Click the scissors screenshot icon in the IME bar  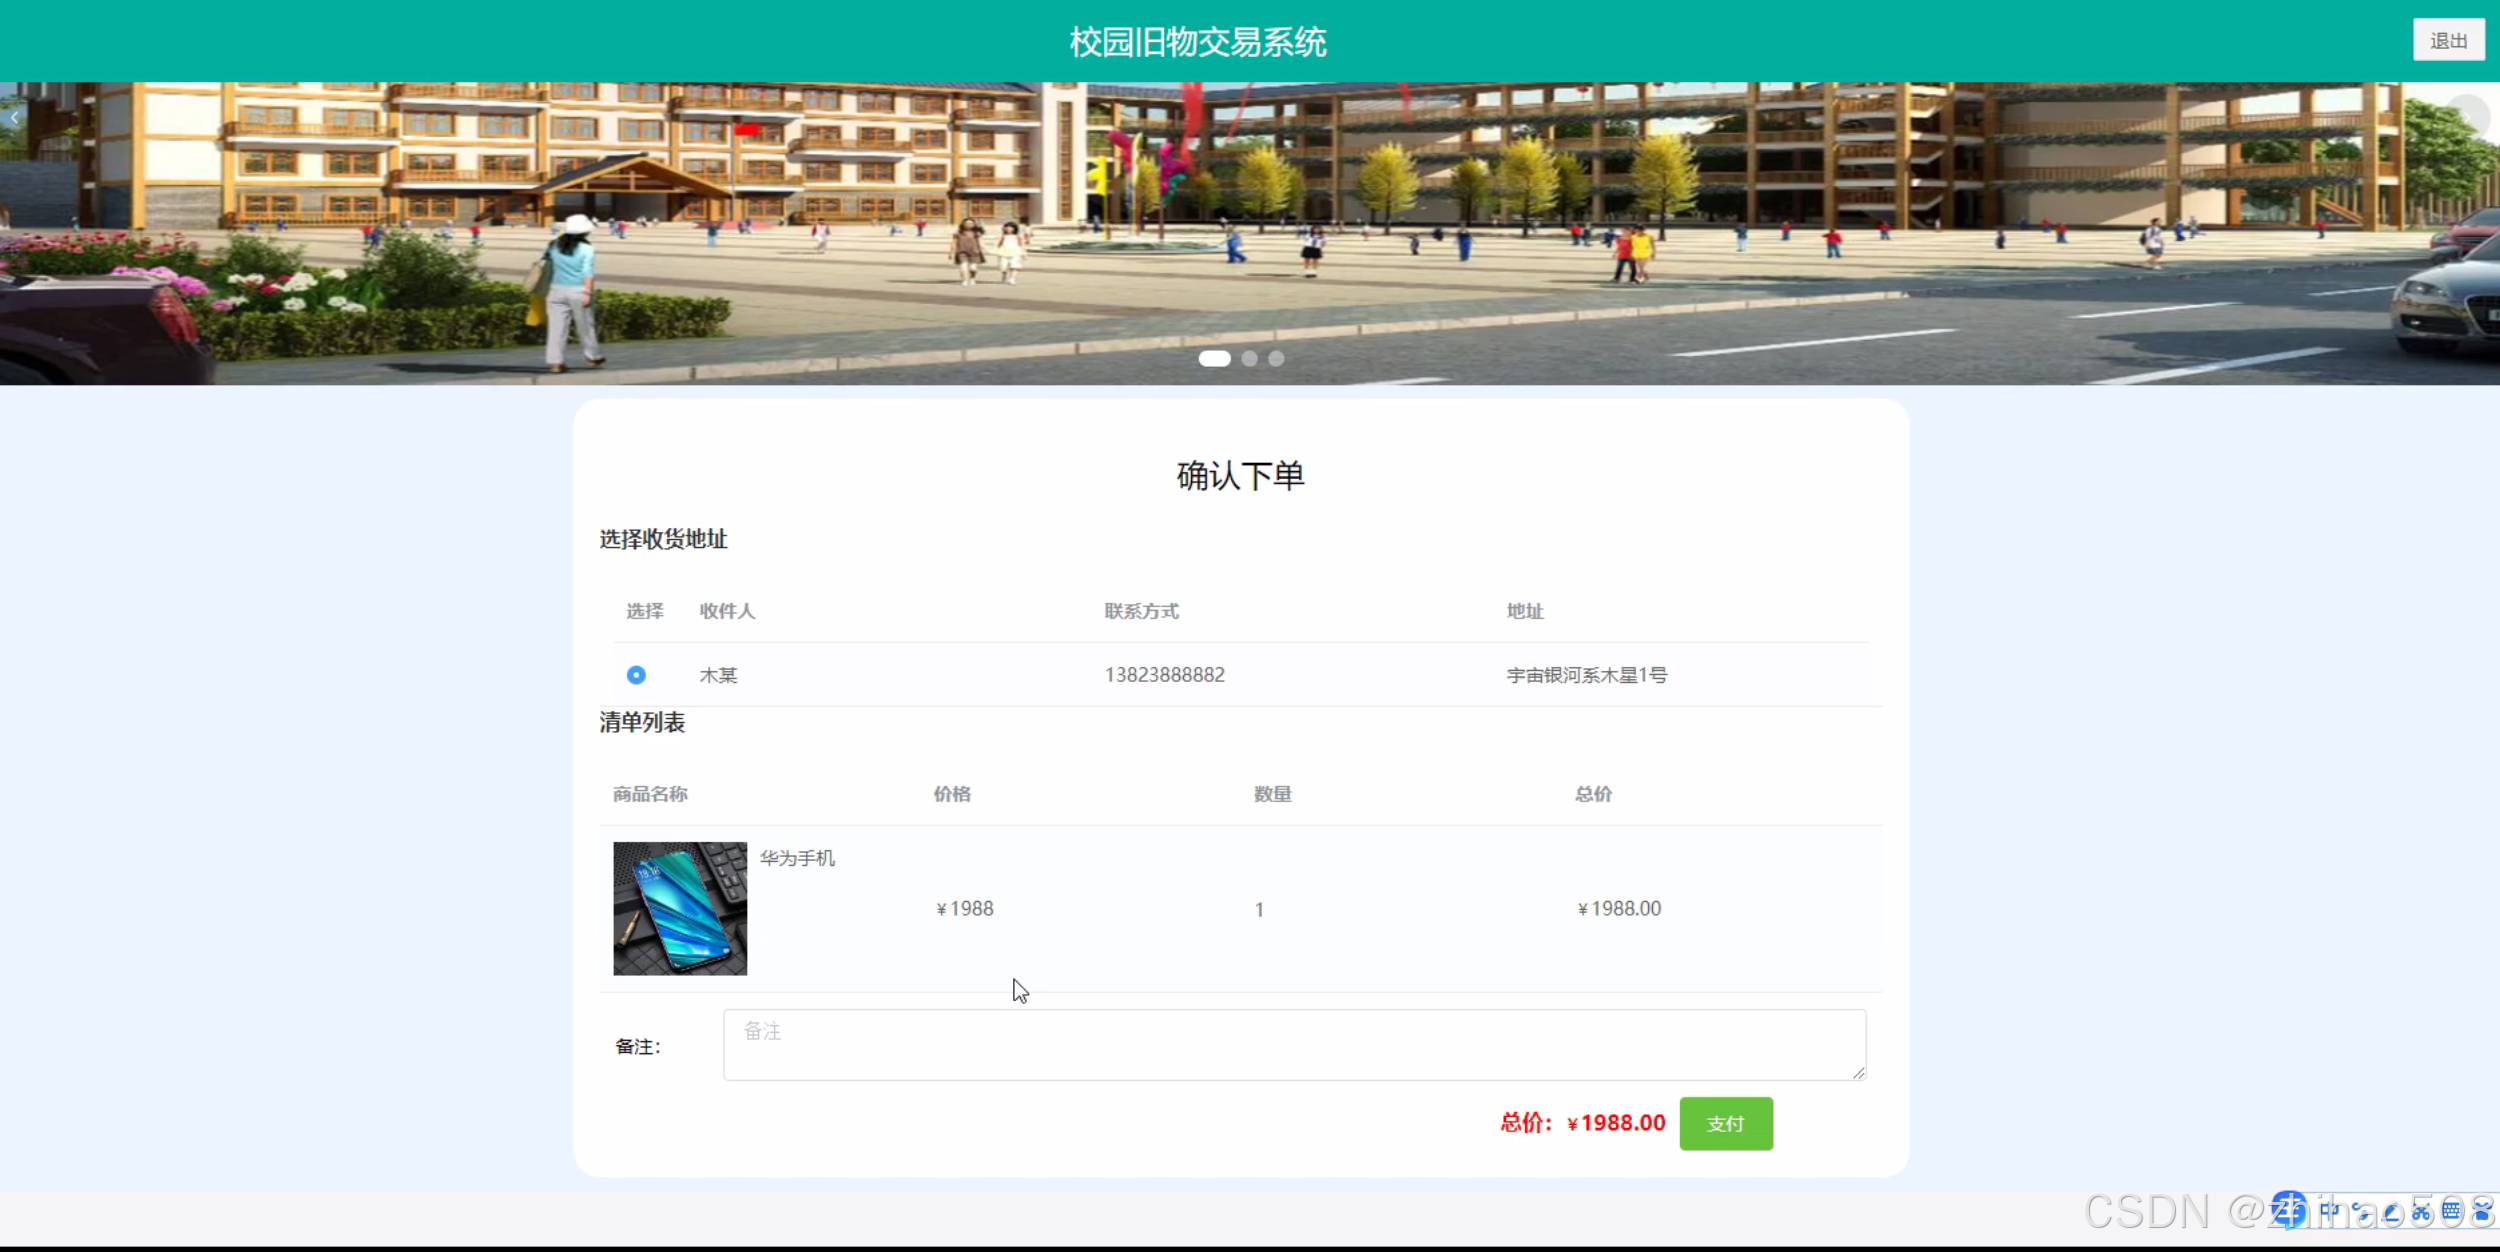pos(2421,1213)
